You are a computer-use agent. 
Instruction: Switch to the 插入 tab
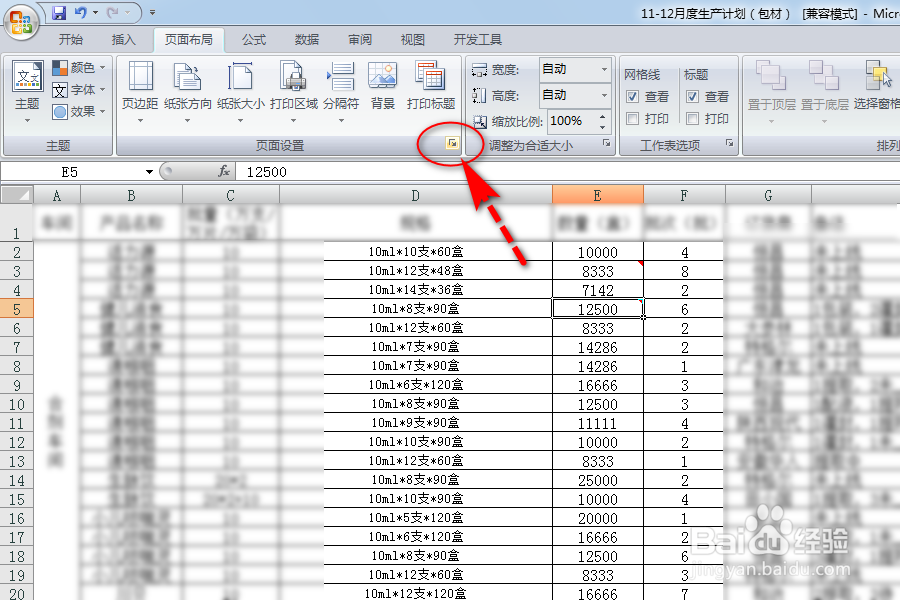click(x=123, y=40)
